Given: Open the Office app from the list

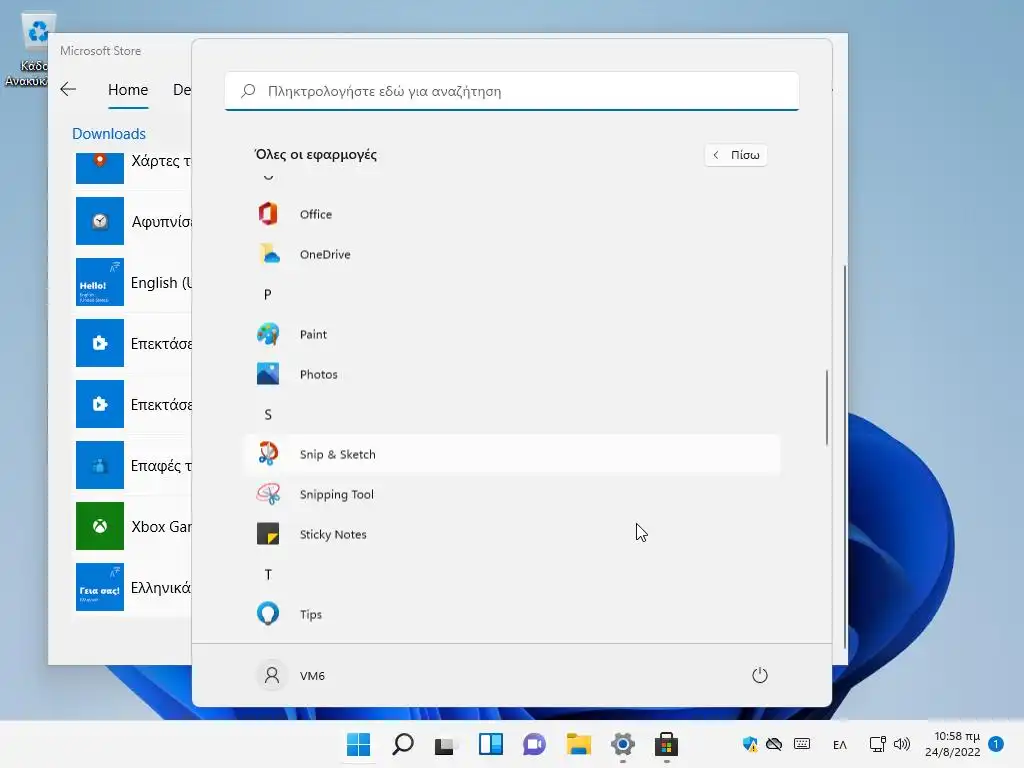Looking at the screenshot, I should (x=513, y=214).
